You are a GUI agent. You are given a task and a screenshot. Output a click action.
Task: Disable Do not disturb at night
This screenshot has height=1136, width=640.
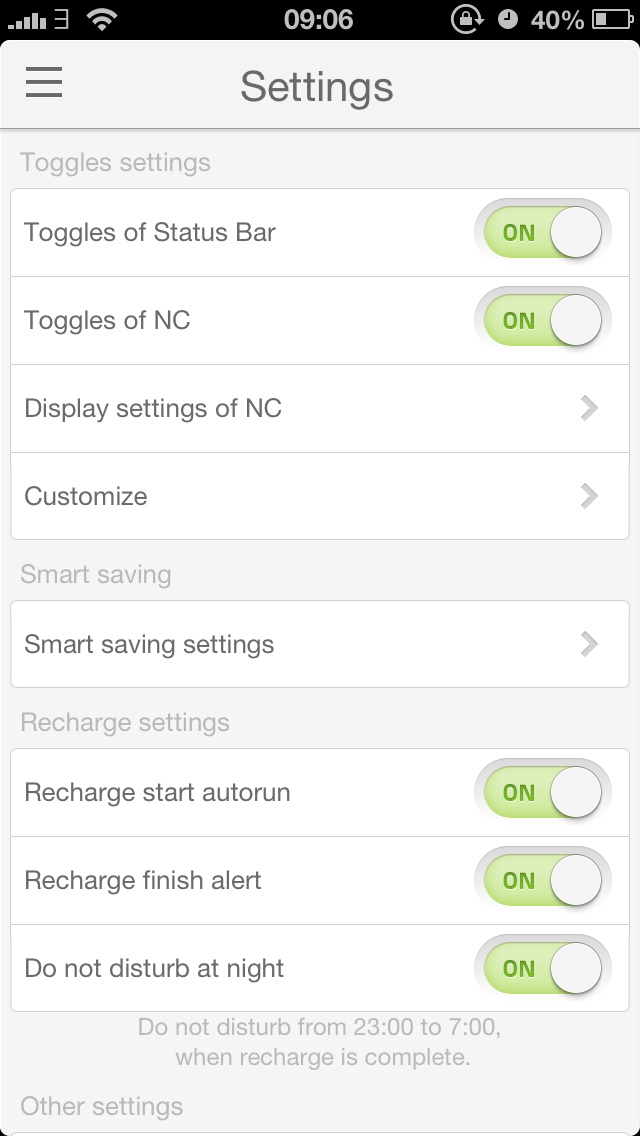542,969
